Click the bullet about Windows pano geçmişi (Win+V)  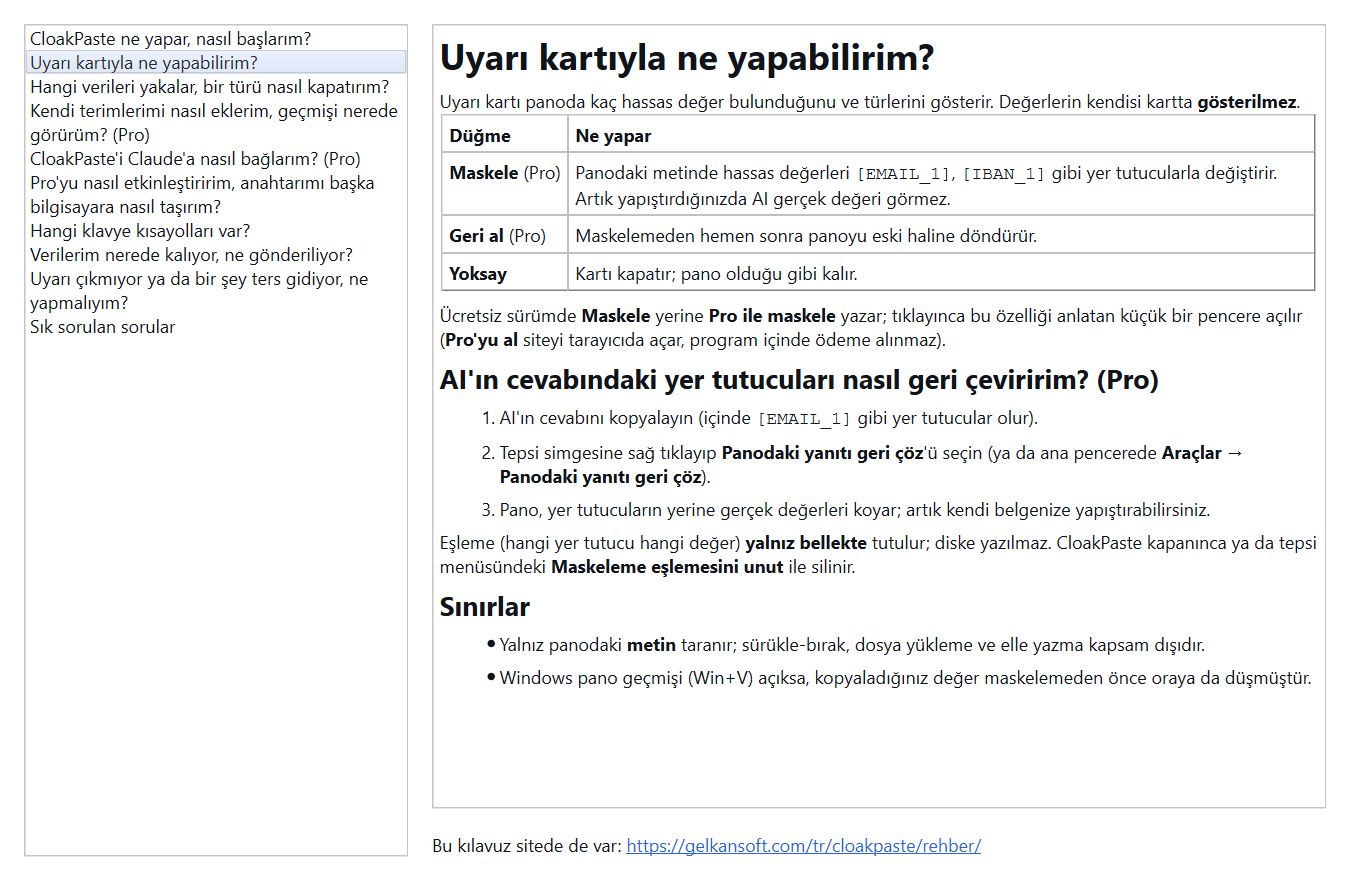click(905, 678)
